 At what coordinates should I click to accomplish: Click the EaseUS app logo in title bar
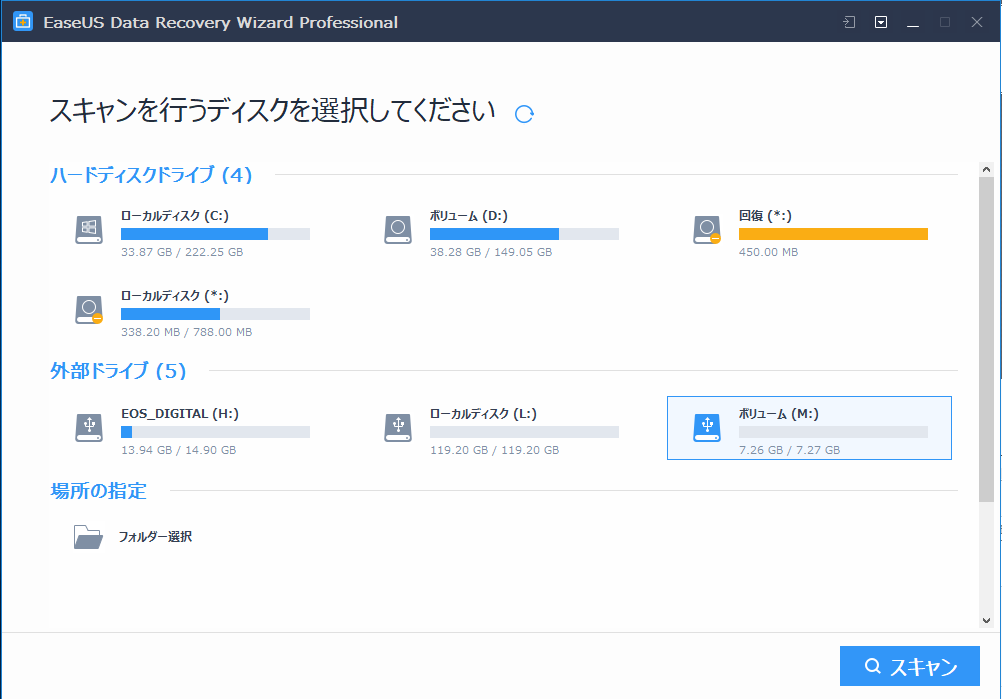pyautogui.click(x=22, y=22)
